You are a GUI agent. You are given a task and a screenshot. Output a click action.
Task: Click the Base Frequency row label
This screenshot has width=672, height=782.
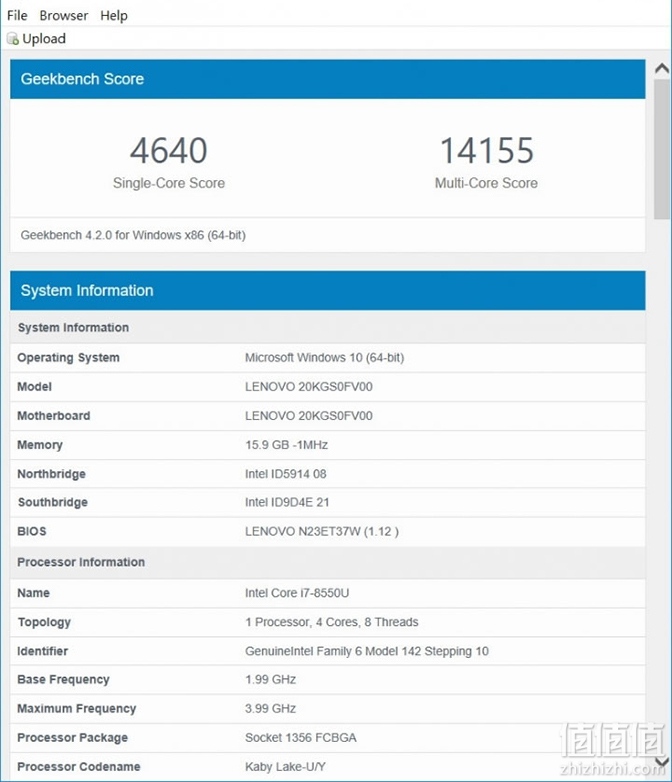(x=63, y=679)
